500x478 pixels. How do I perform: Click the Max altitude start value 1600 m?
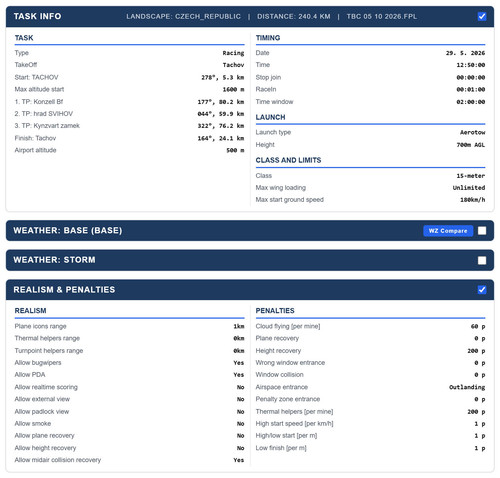tap(233, 89)
